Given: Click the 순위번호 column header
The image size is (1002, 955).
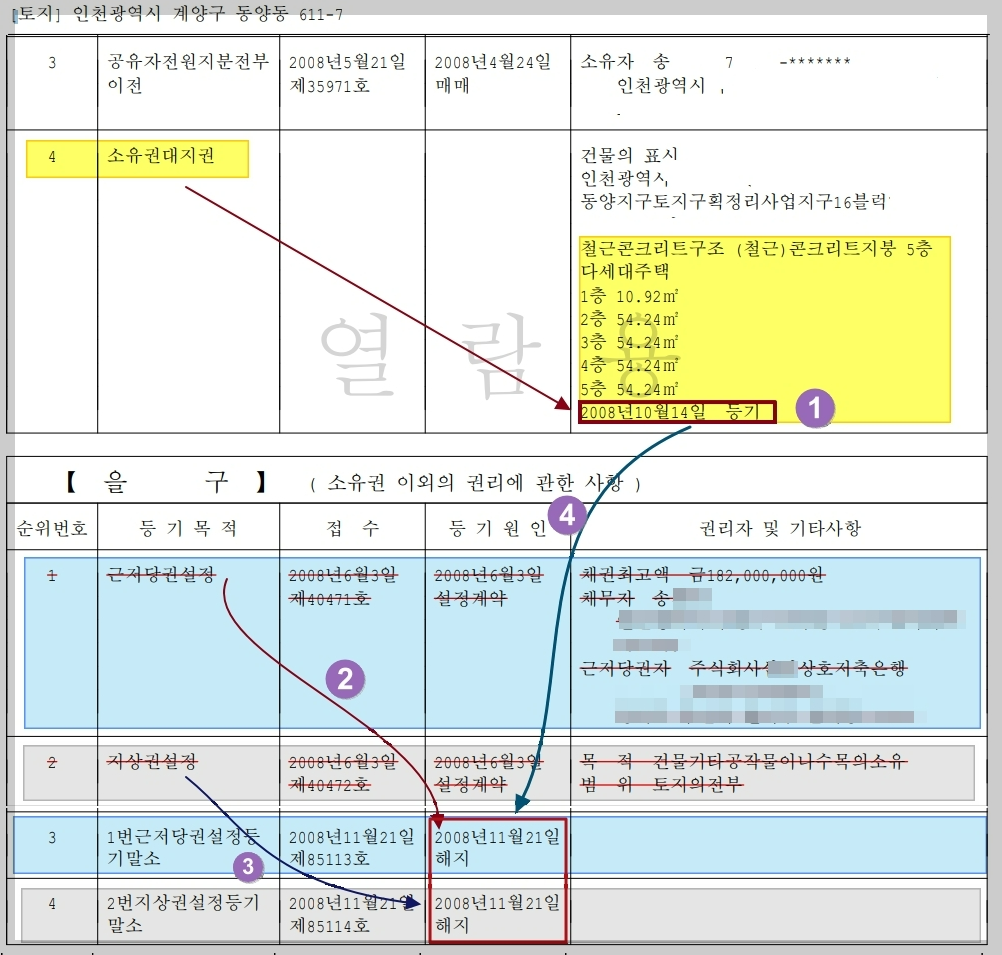Looking at the screenshot, I should (52, 528).
